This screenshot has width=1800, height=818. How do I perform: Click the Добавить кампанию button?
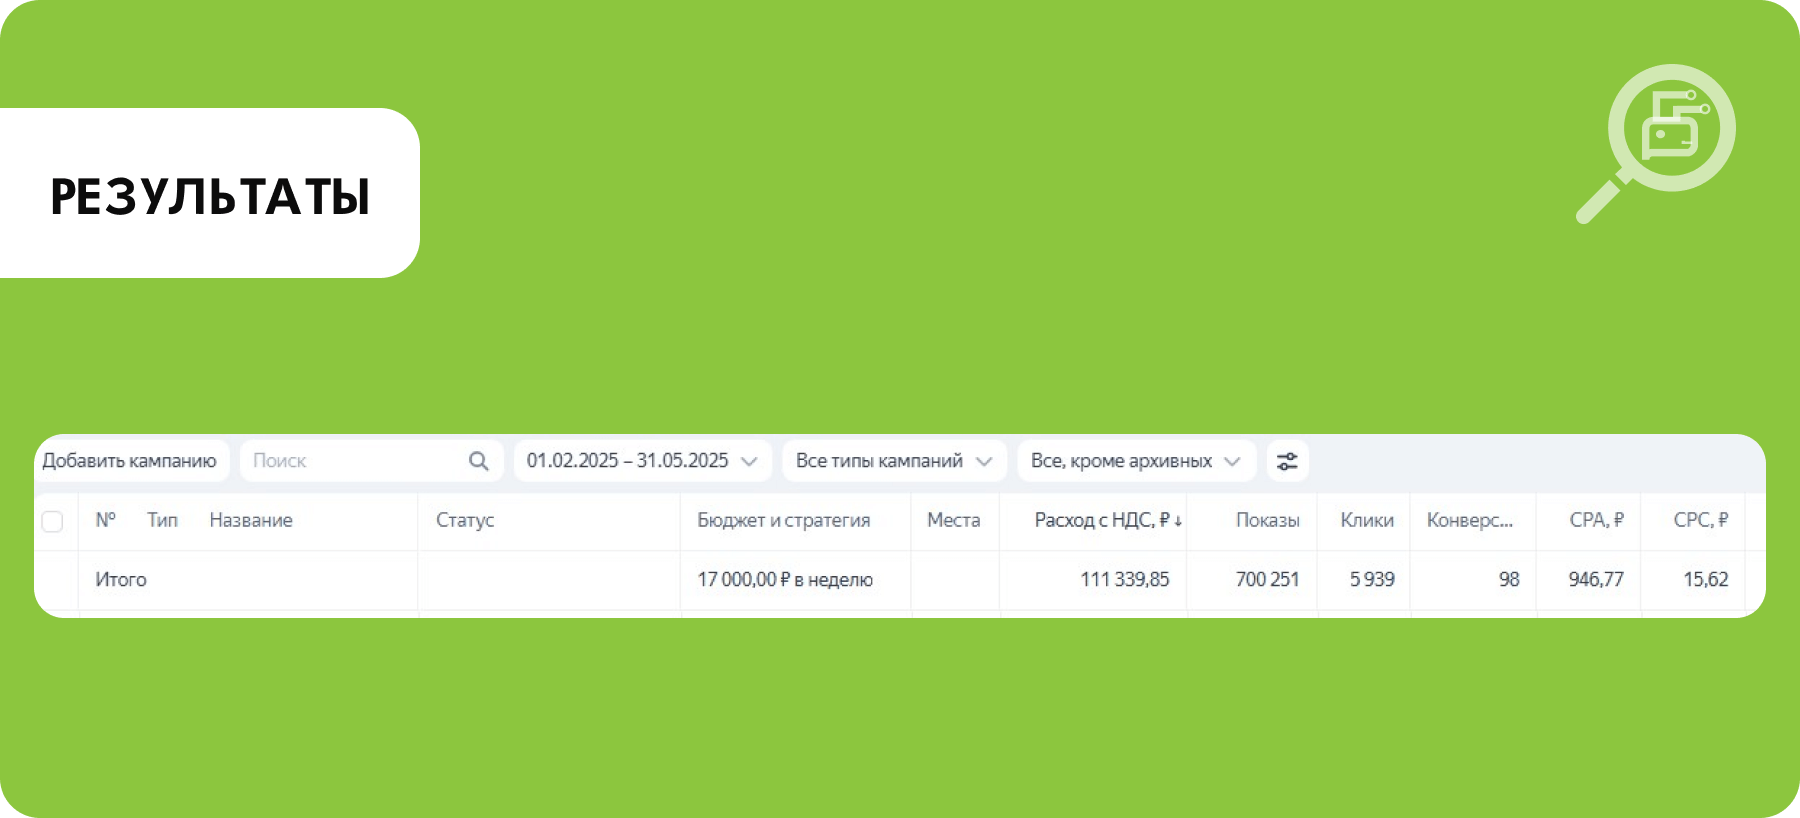[x=130, y=461]
